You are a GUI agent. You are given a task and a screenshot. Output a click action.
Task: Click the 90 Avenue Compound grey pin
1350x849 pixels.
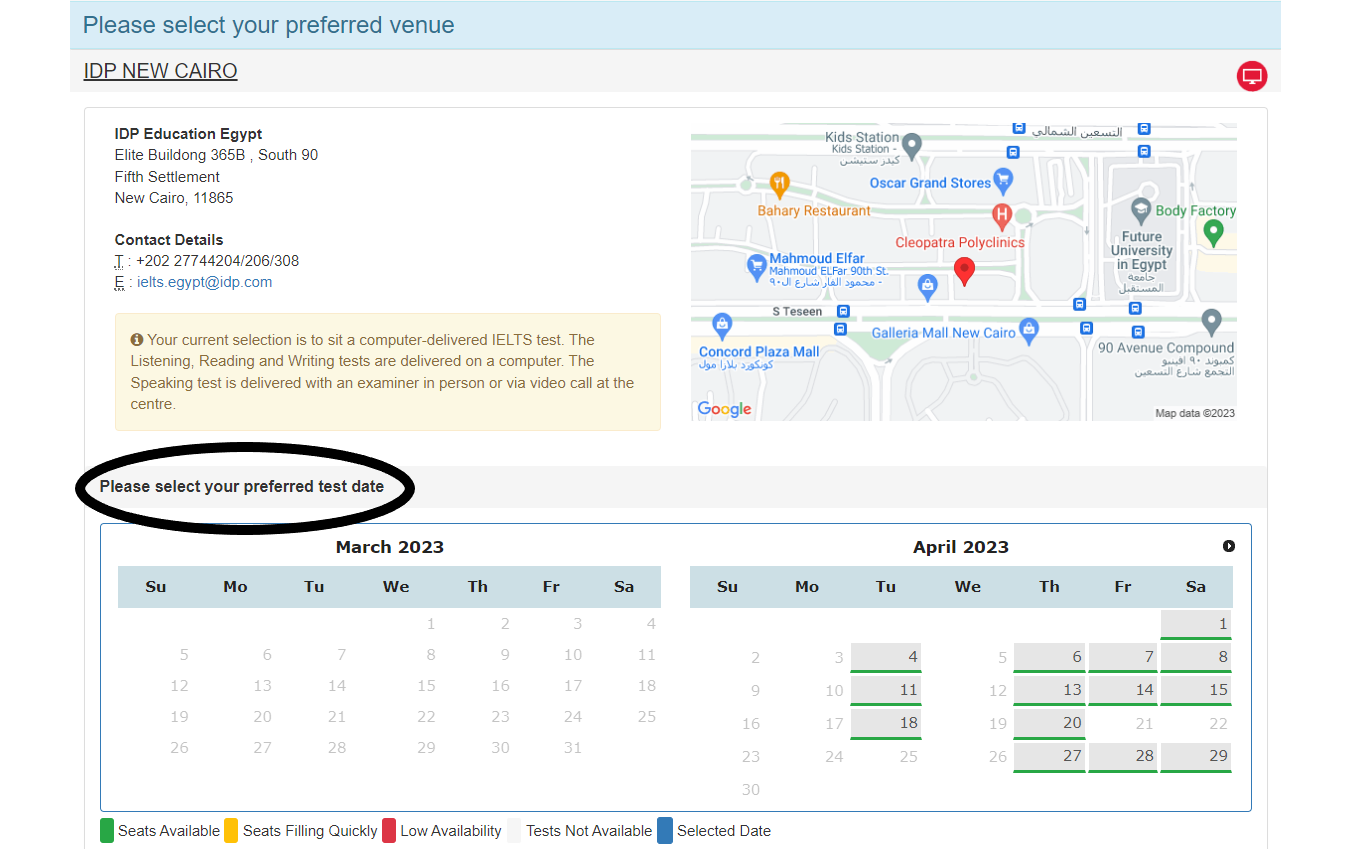[1212, 323]
